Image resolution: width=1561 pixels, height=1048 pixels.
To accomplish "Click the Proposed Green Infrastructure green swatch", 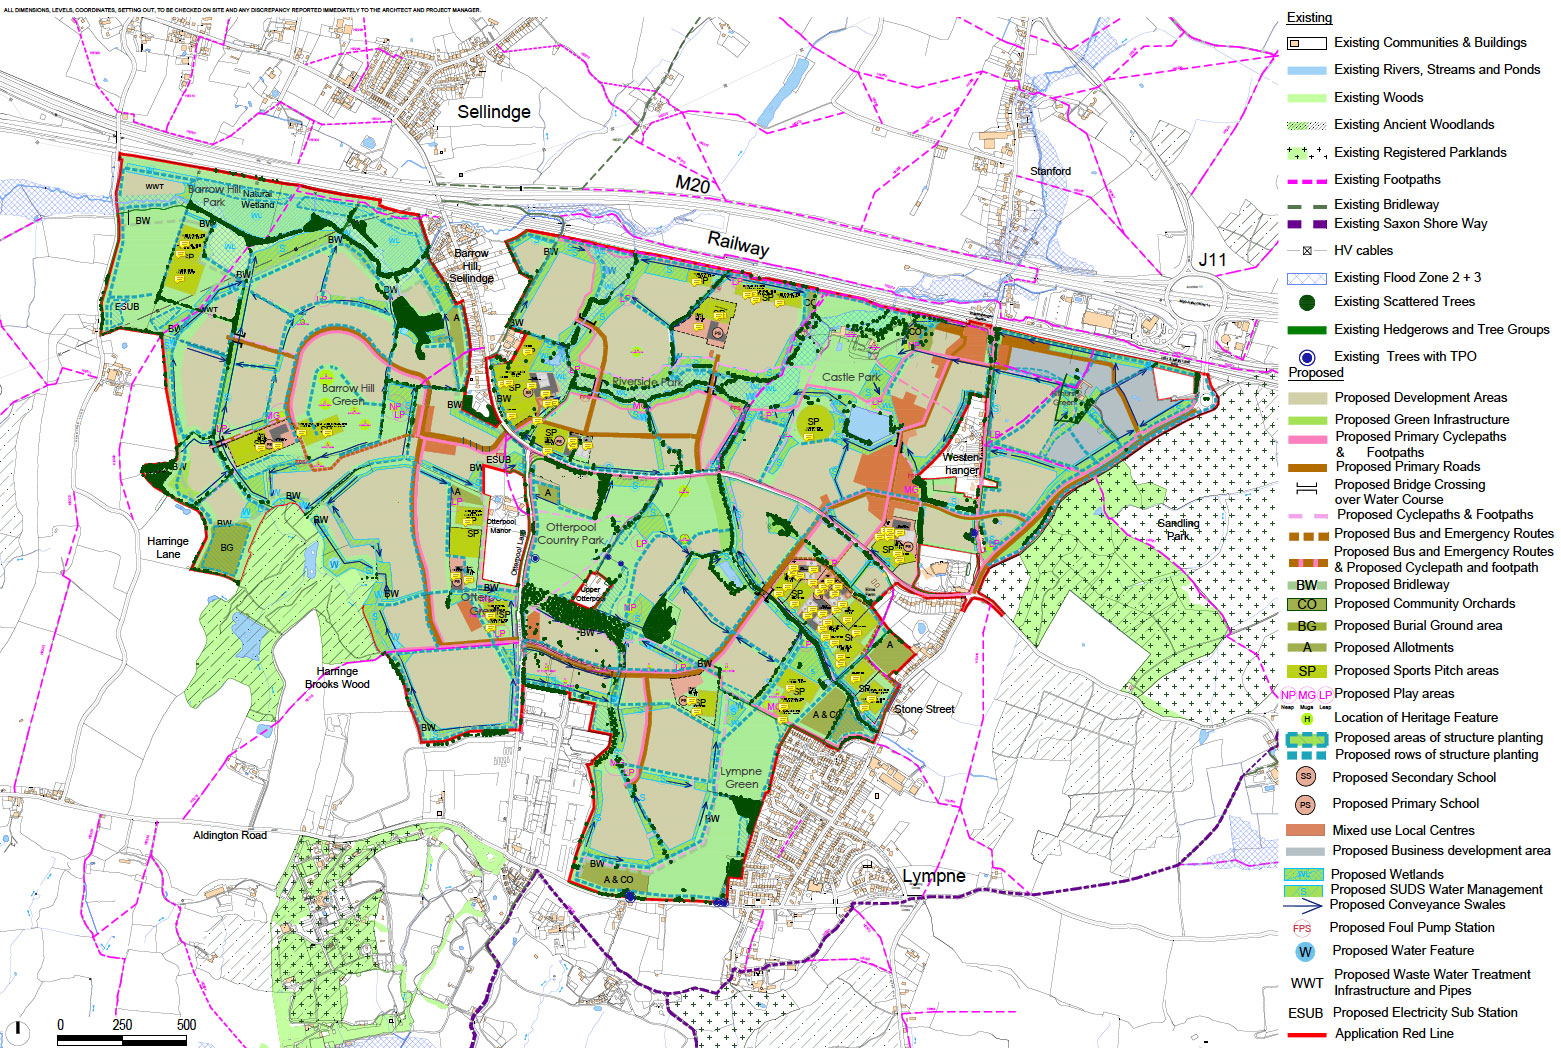I will click(x=1307, y=420).
